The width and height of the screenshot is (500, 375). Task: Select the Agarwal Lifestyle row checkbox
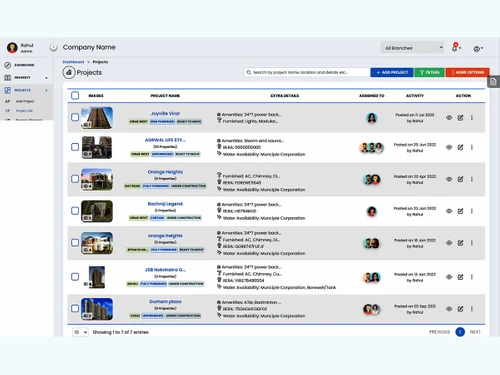75,147
